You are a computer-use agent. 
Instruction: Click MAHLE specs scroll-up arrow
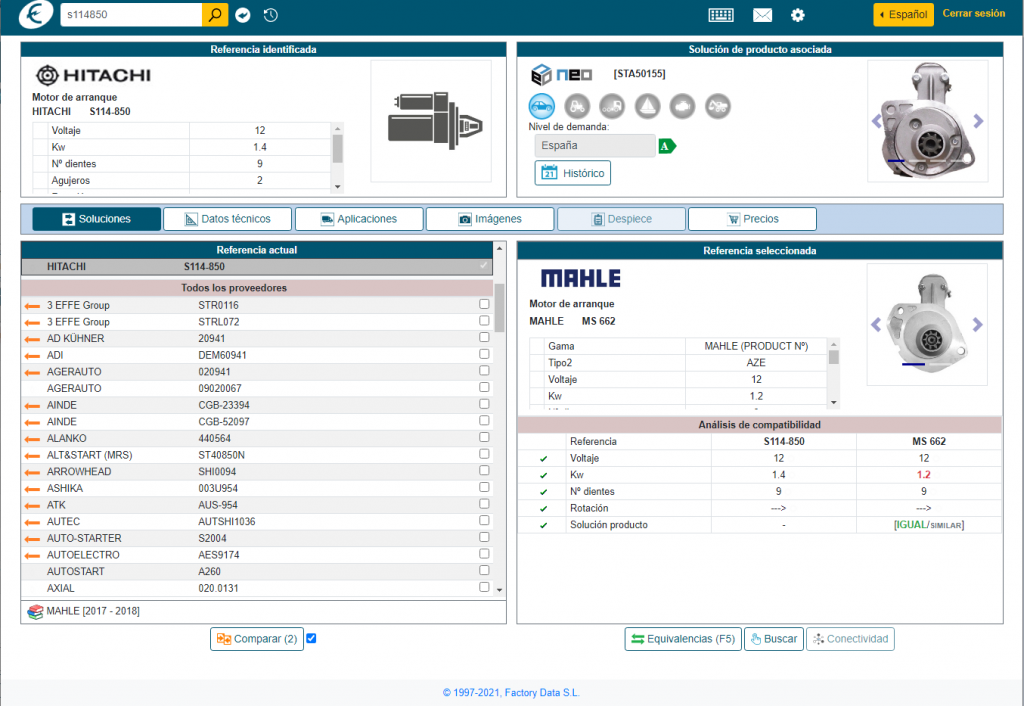833,344
